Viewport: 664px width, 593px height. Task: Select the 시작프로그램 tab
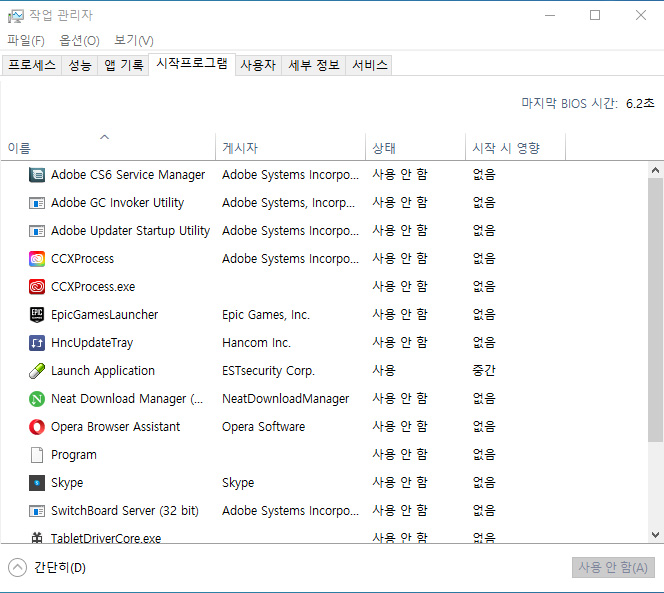[192, 64]
